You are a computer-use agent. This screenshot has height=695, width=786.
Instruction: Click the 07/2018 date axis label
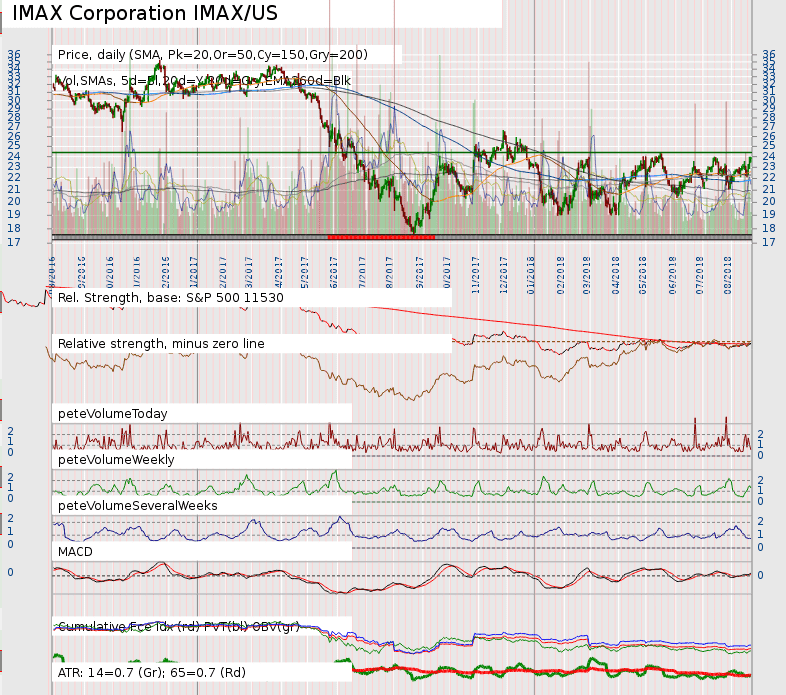click(x=700, y=275)
